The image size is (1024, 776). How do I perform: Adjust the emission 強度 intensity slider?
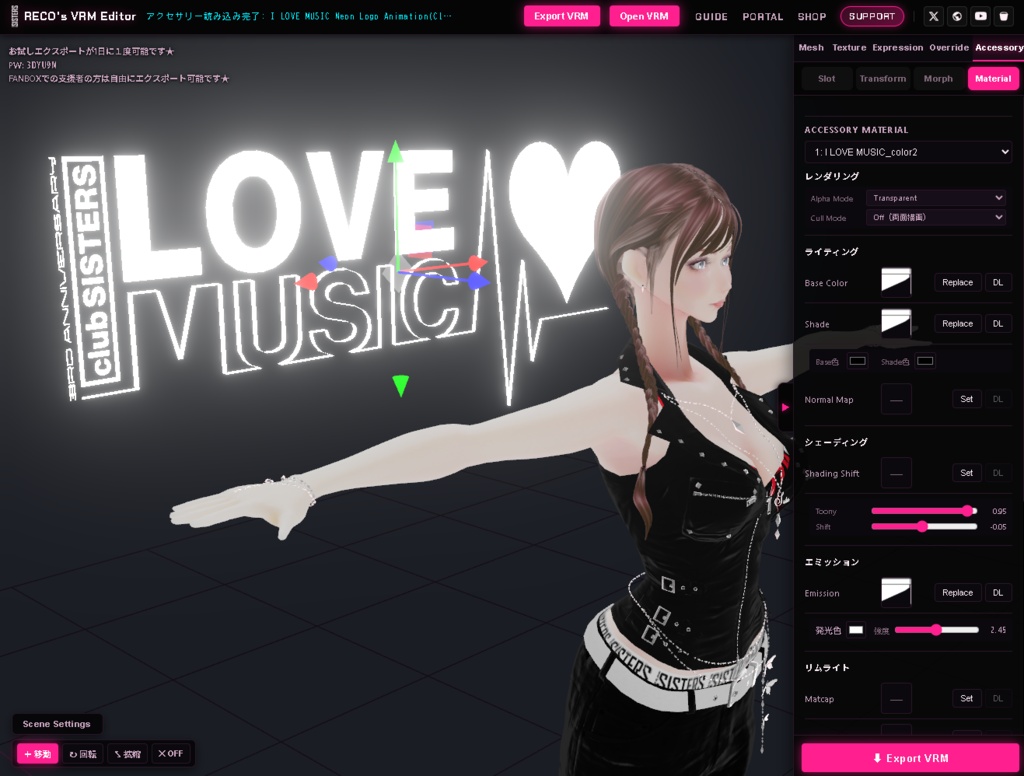point(936,630)
